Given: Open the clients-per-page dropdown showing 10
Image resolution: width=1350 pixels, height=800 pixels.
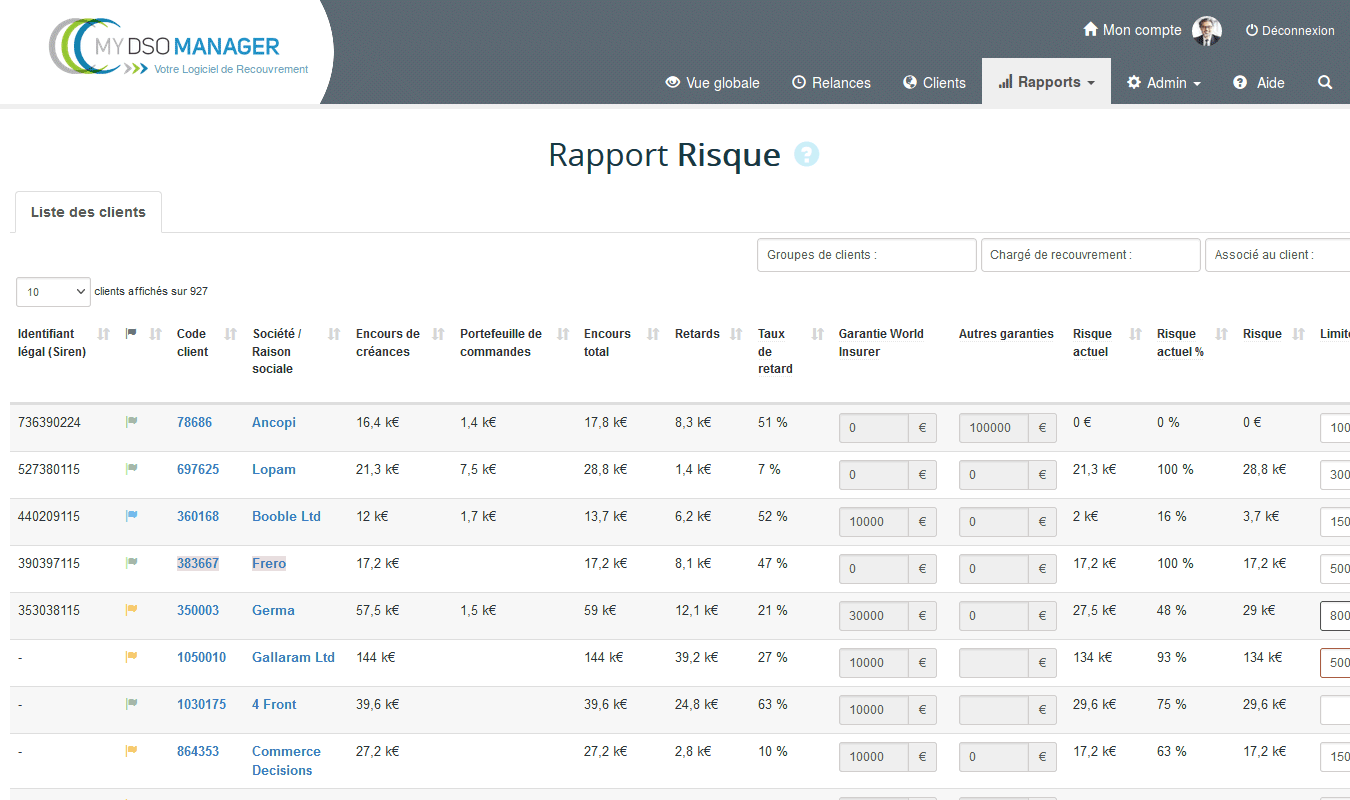Looking at the screenshot, I should click(x=53, y=292).
